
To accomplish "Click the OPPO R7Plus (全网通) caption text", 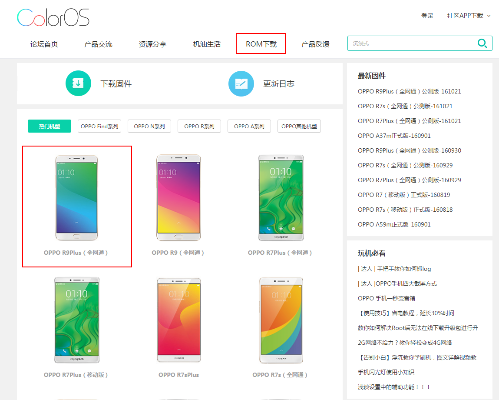I will pos(280,253).
